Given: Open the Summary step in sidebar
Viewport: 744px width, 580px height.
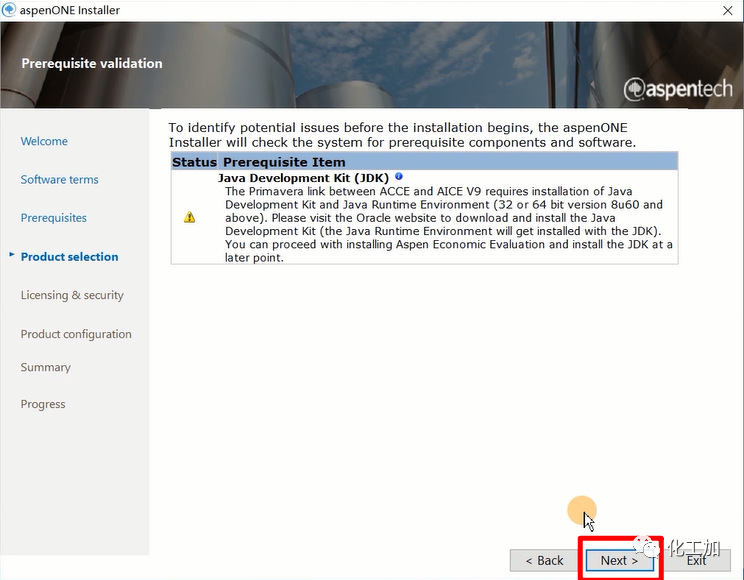Looking at the screenshot, I should click(x=45, y=368).
